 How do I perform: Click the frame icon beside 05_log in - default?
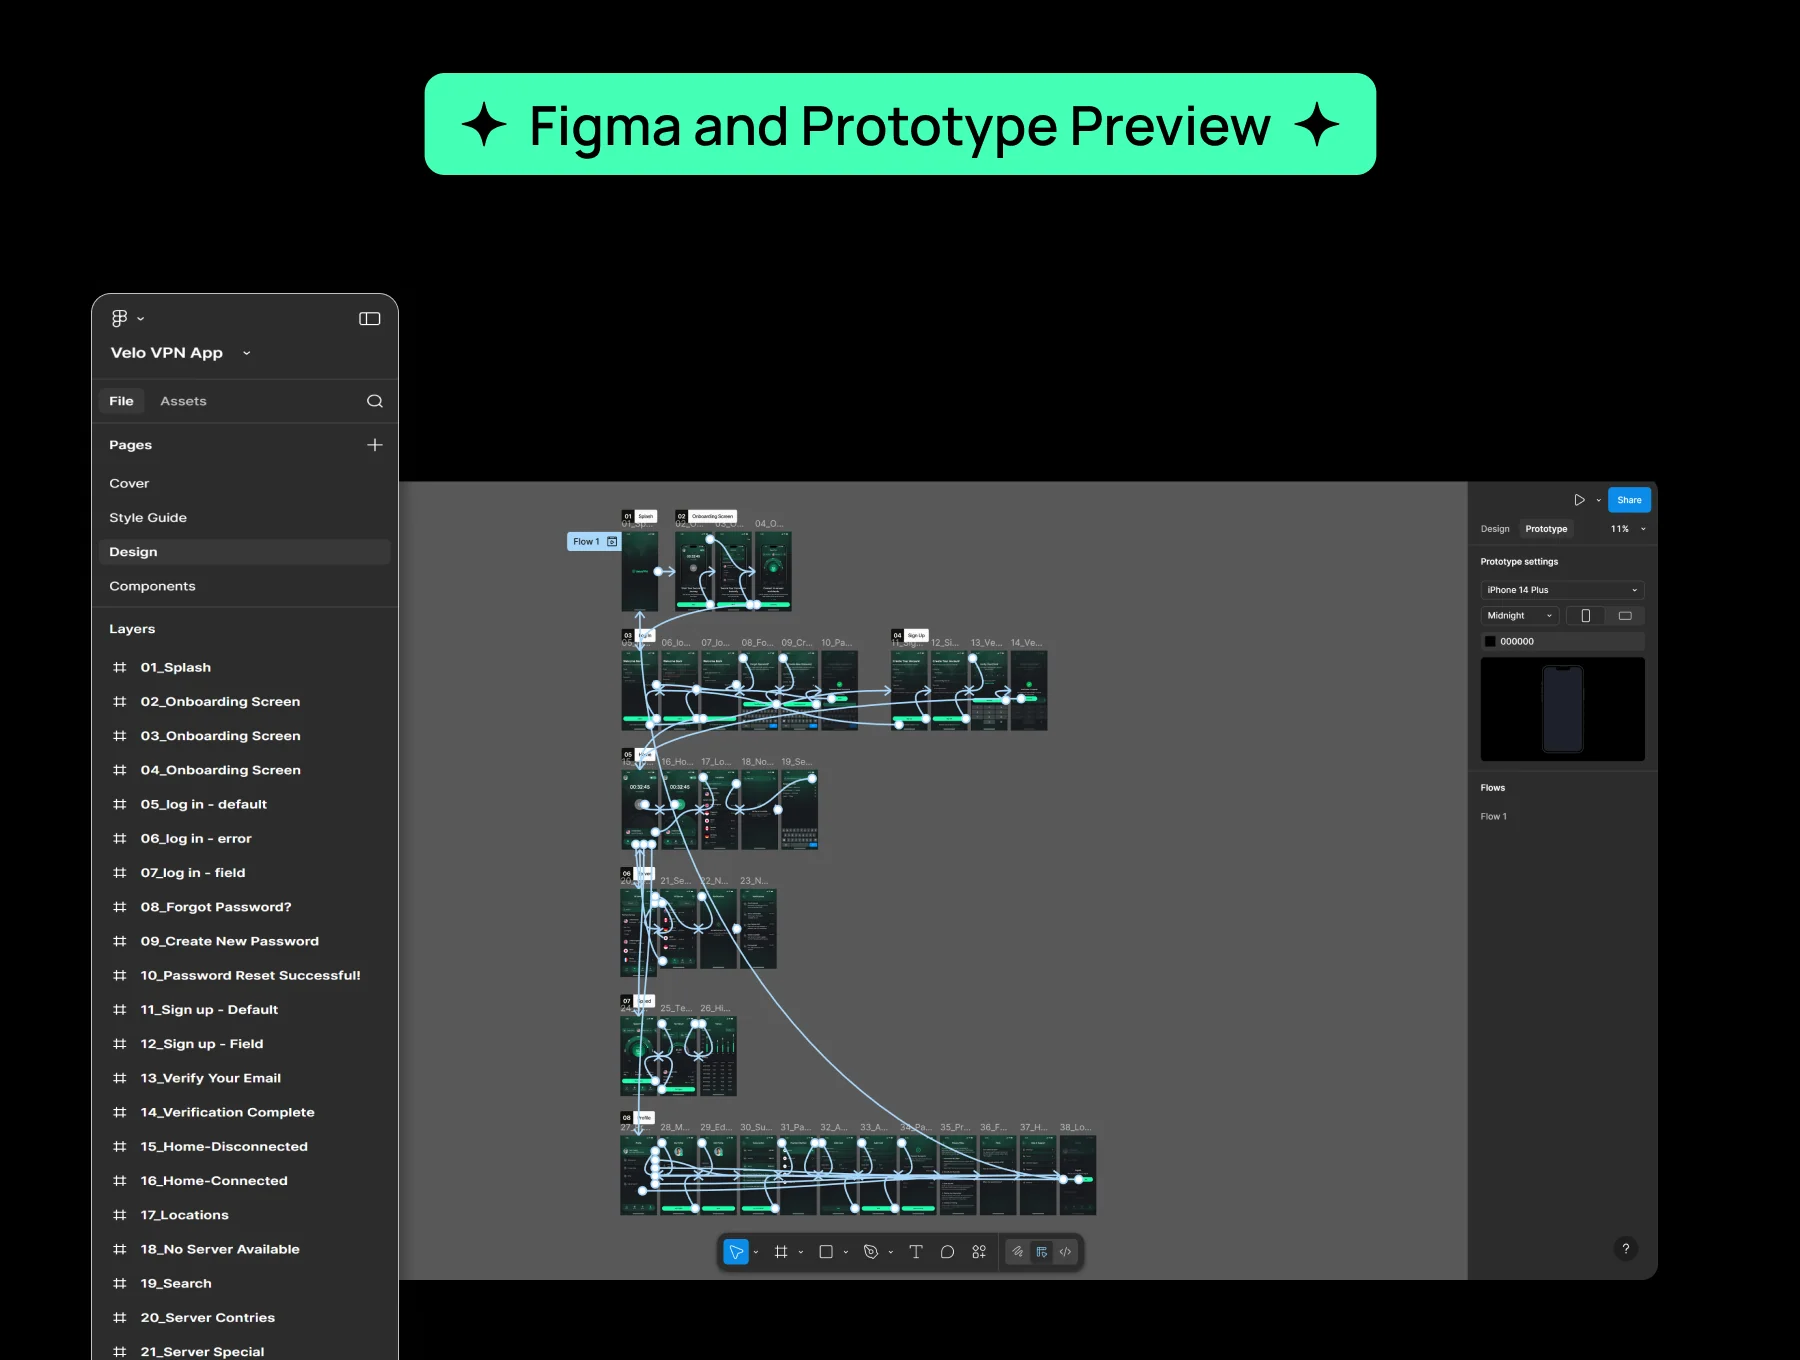(120, 804)
